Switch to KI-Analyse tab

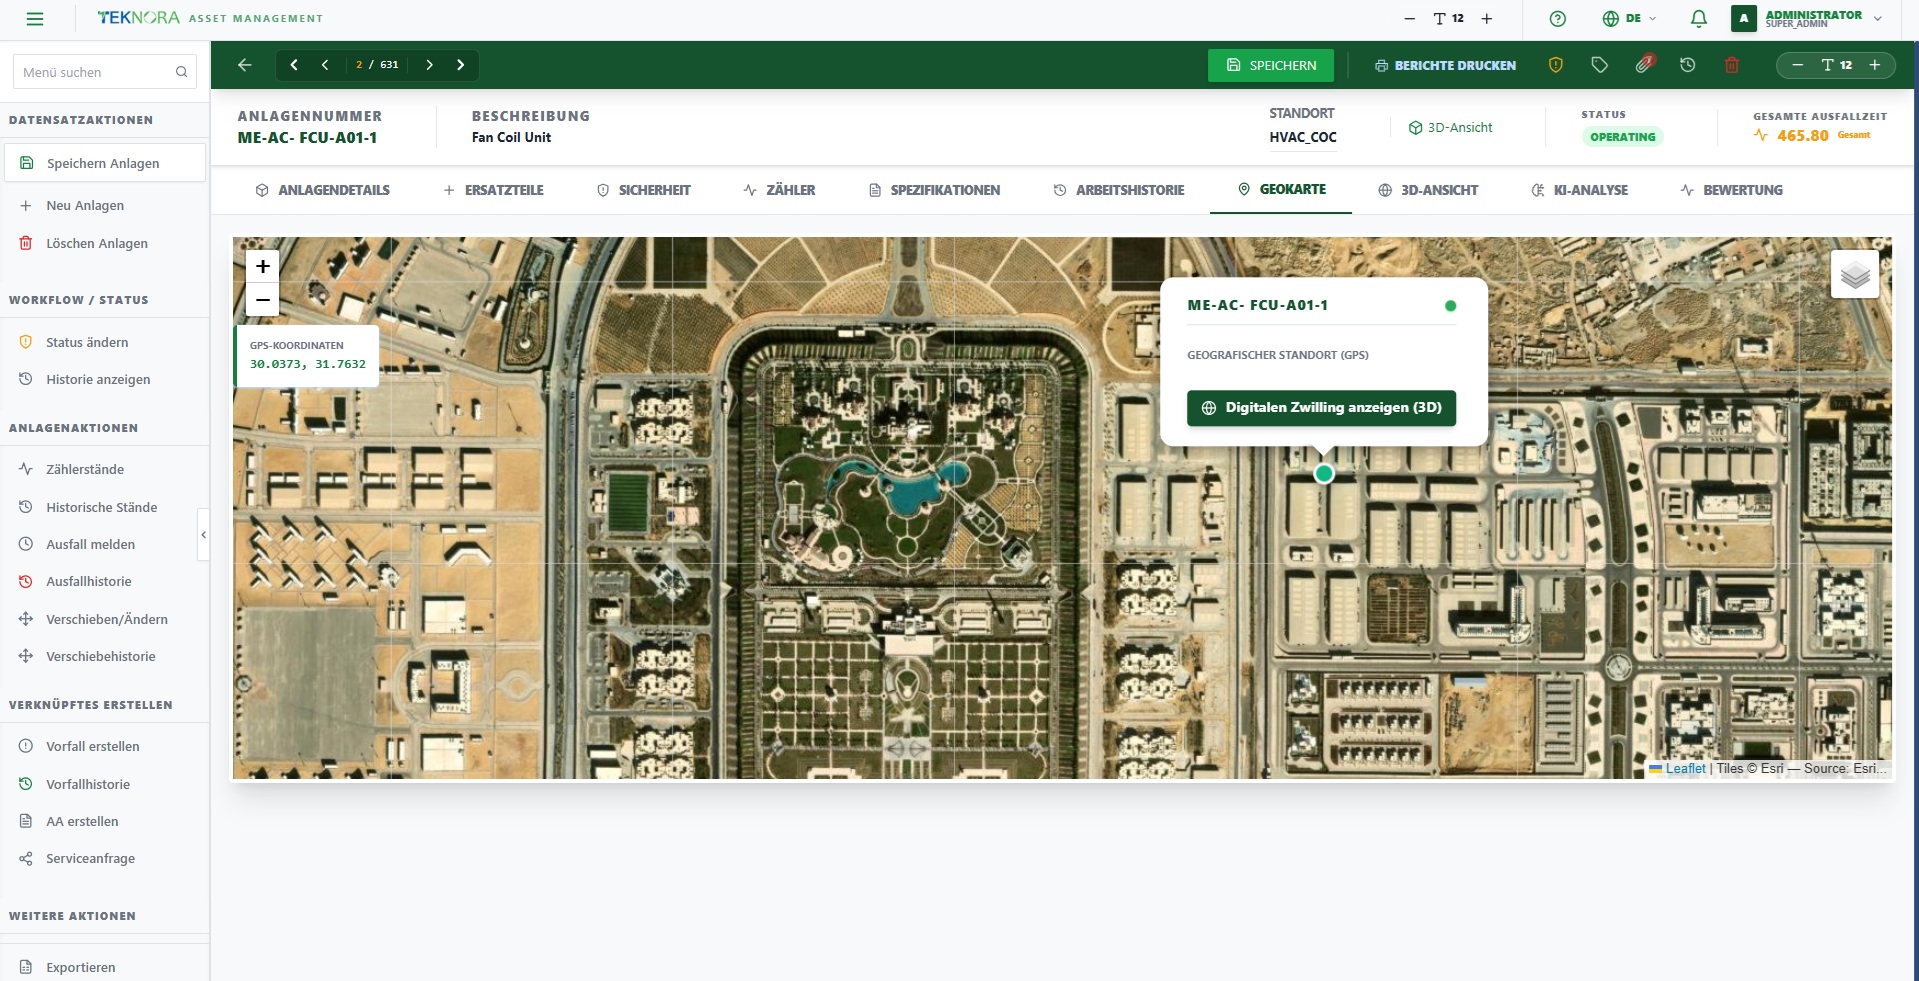pyautogui.click(x=1579, y=190)
